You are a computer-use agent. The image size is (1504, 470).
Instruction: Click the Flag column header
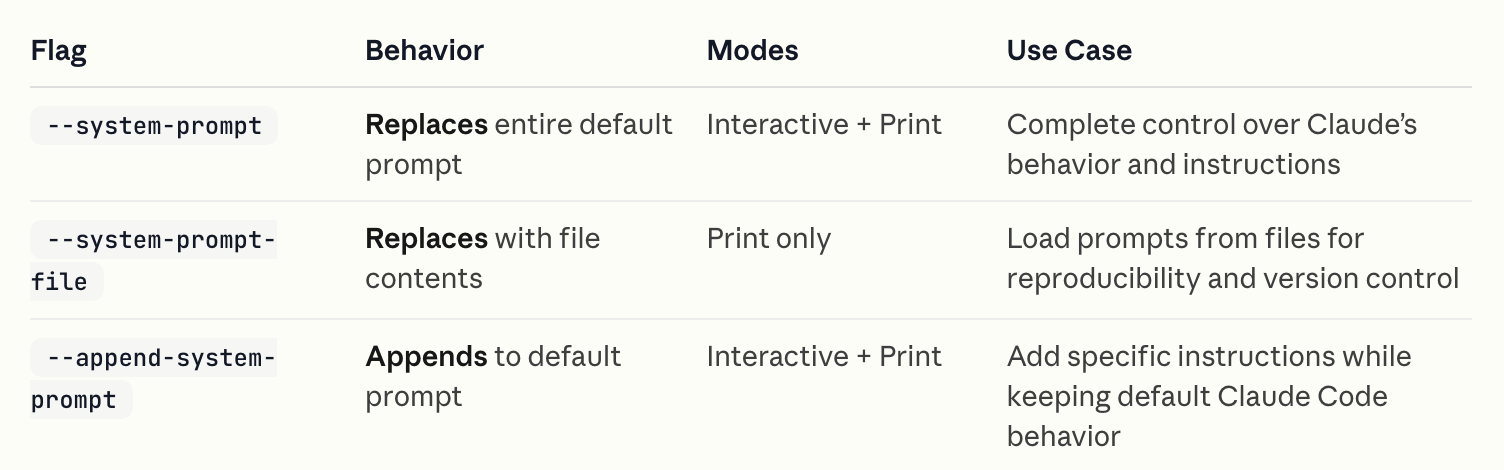59,50
